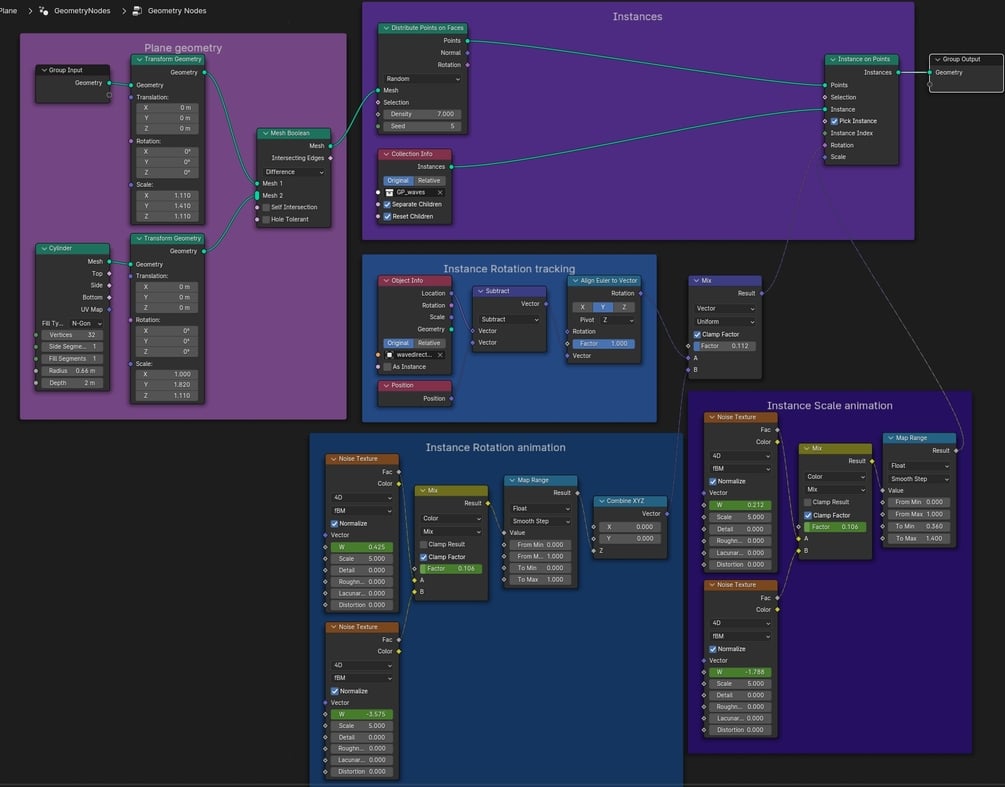
Task: Open the Vector data type dropdown in Mix
Action: pos(725,308)
